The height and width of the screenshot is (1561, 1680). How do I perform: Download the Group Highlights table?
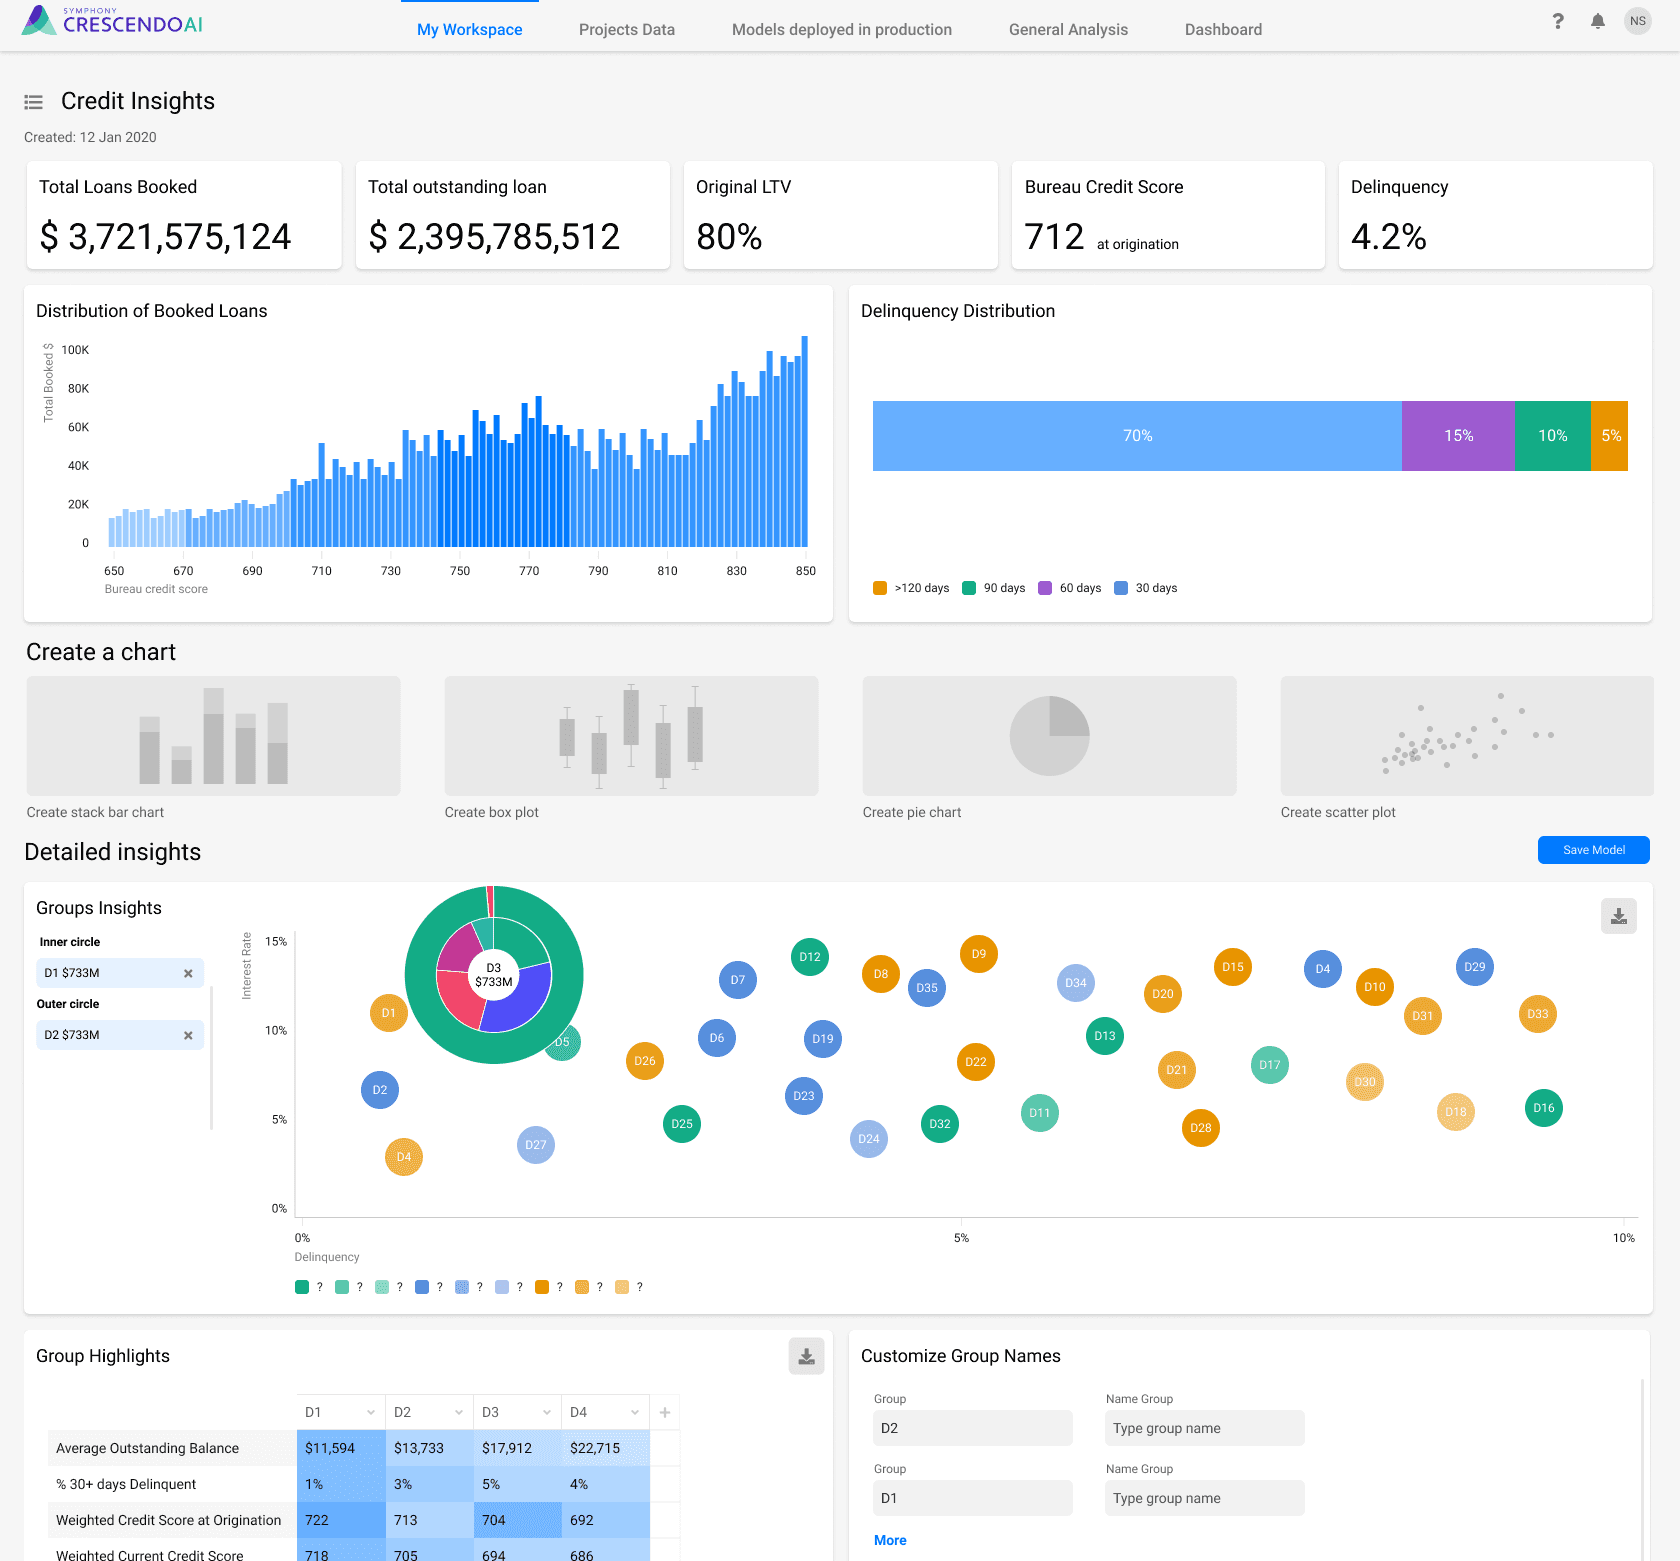click(806, 1356)
